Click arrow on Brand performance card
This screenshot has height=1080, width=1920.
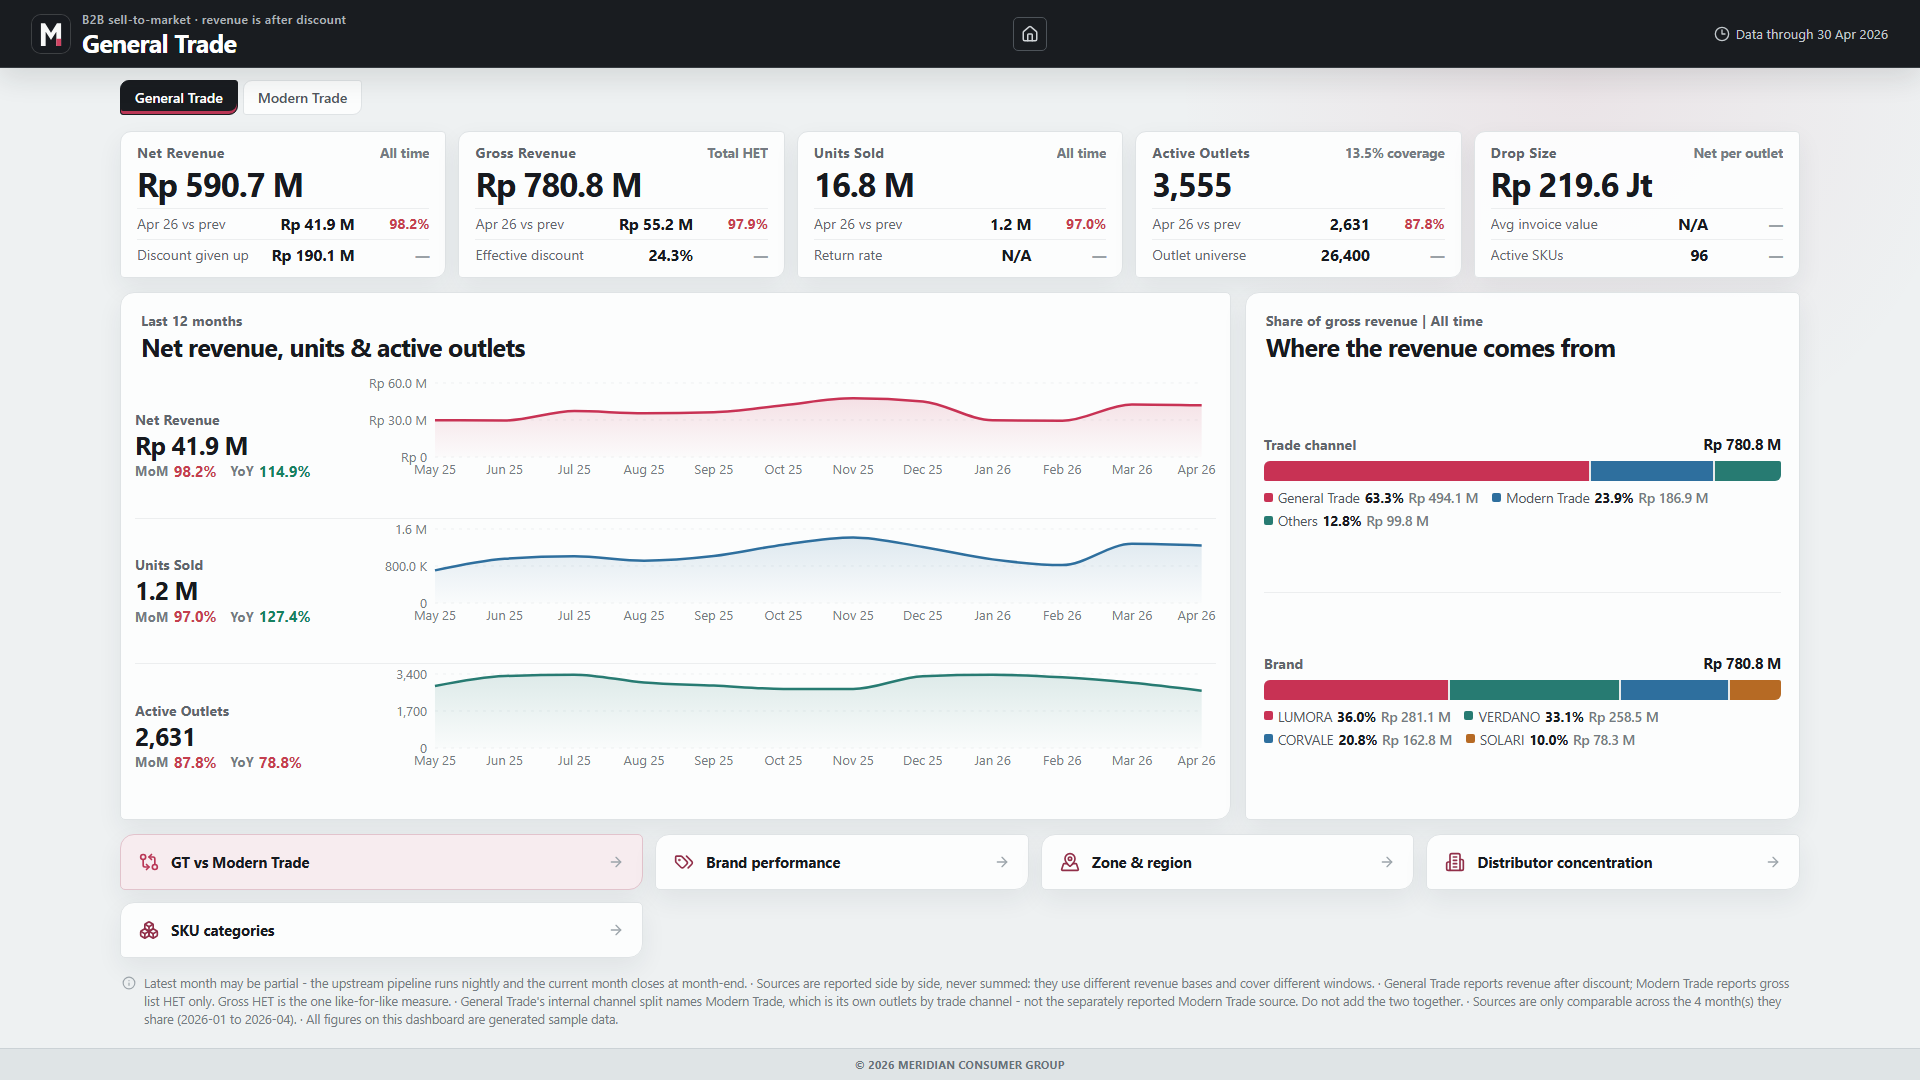click(1002, 862)
